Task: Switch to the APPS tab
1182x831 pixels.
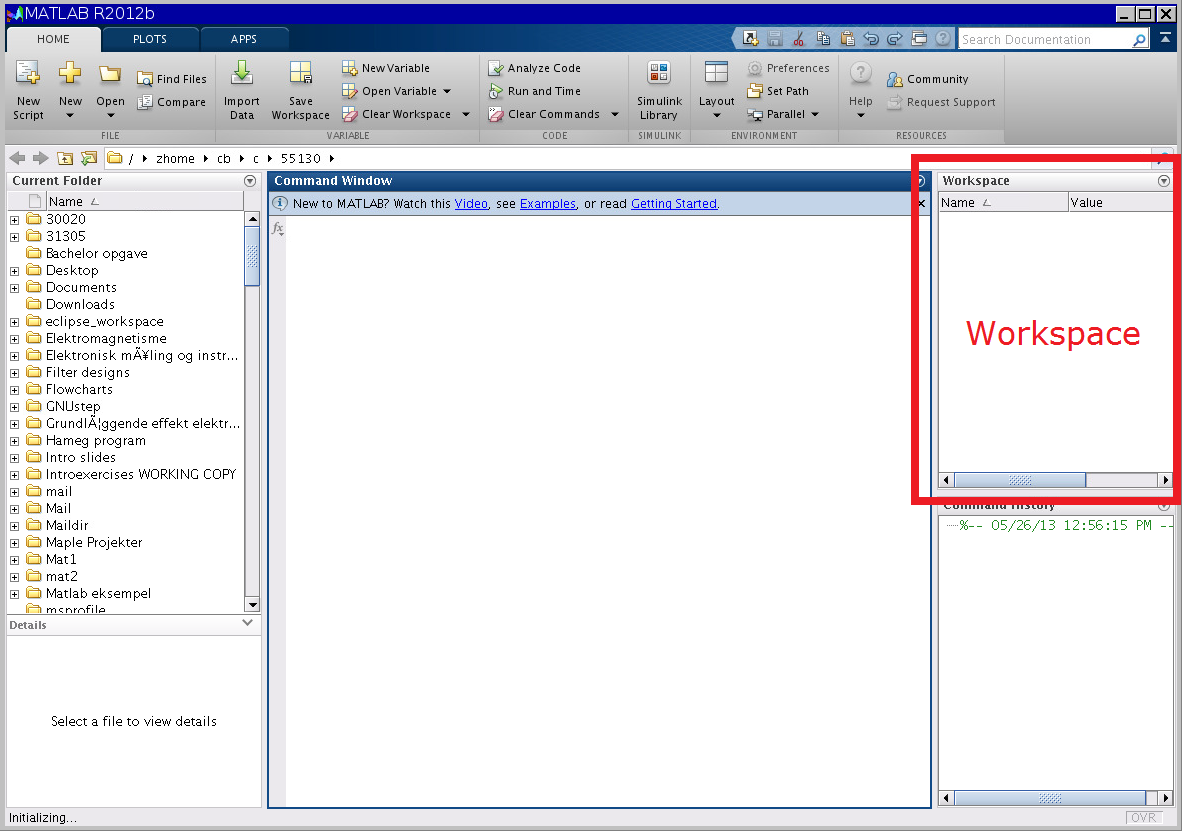Action: pos(243,39)
